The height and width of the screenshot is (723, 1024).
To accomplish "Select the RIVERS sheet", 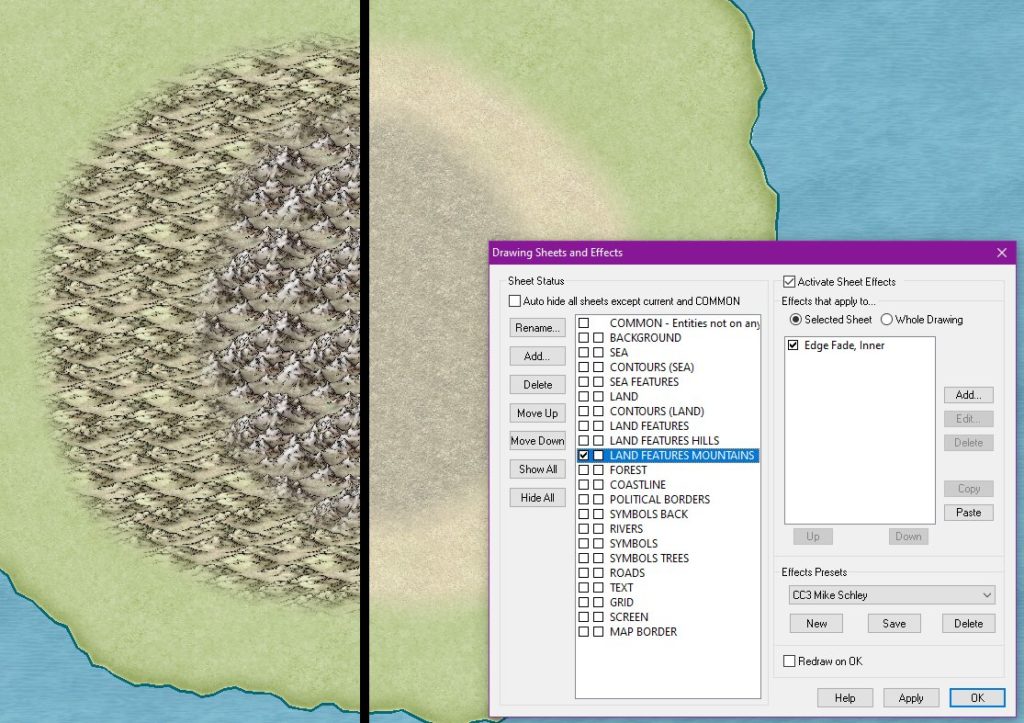I will pyautogui.click(x=628, y=528).
